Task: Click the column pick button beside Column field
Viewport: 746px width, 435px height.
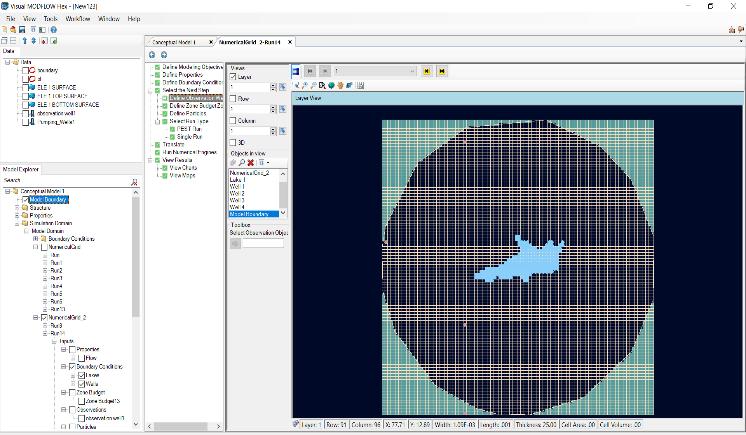Action: pyautogui.click(x=283, y=131)
